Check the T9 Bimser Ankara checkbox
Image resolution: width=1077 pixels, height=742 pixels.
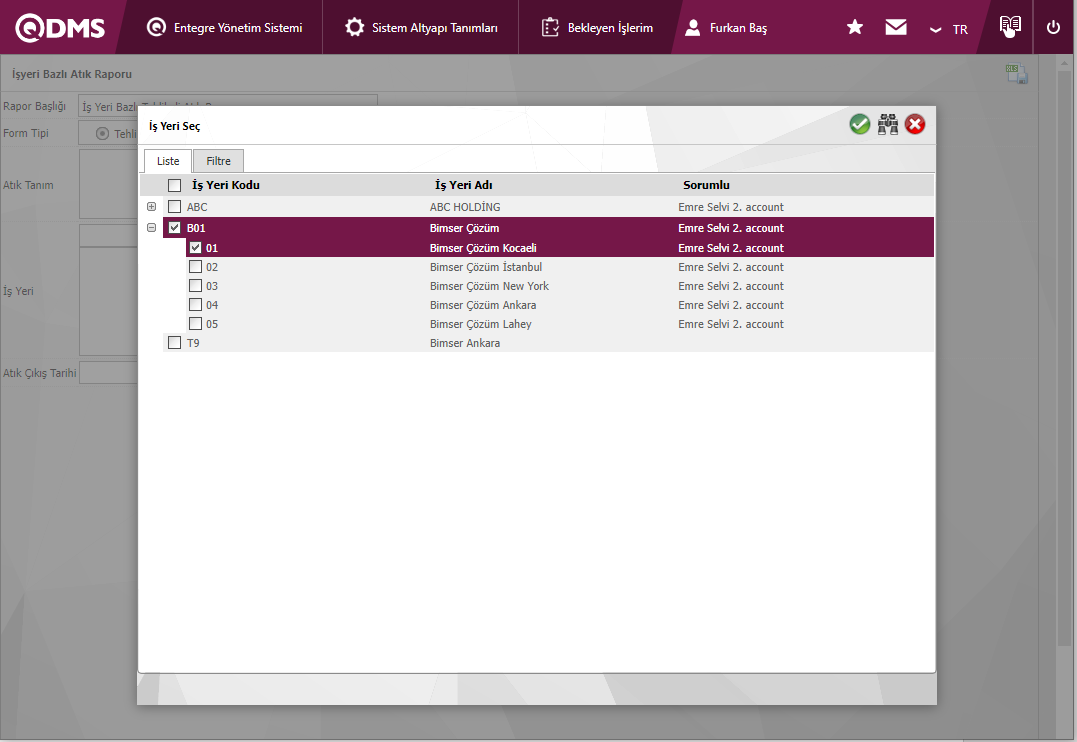(174, 342)
